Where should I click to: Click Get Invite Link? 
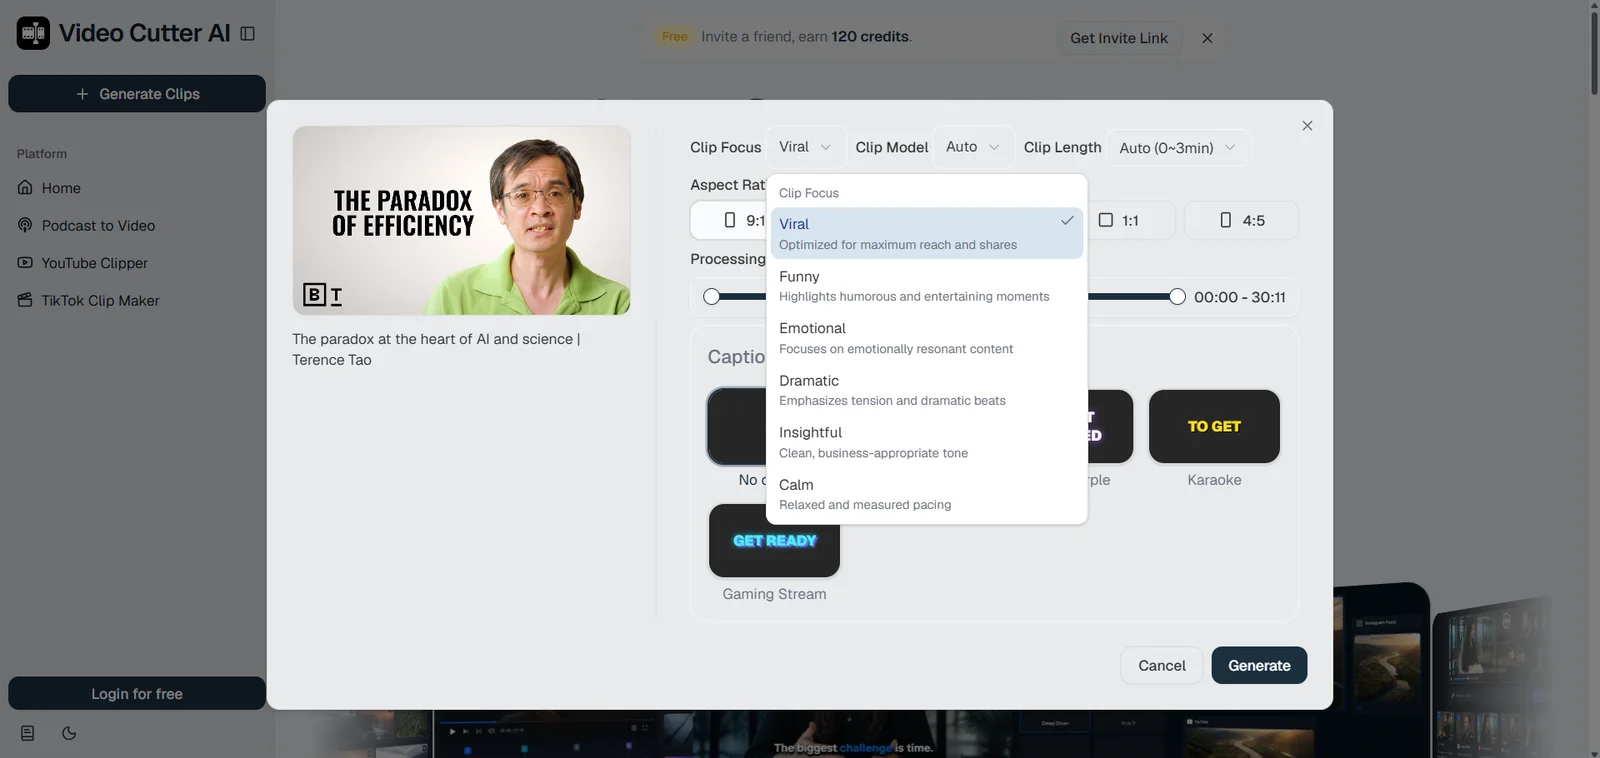click(x=1119, y=38)
